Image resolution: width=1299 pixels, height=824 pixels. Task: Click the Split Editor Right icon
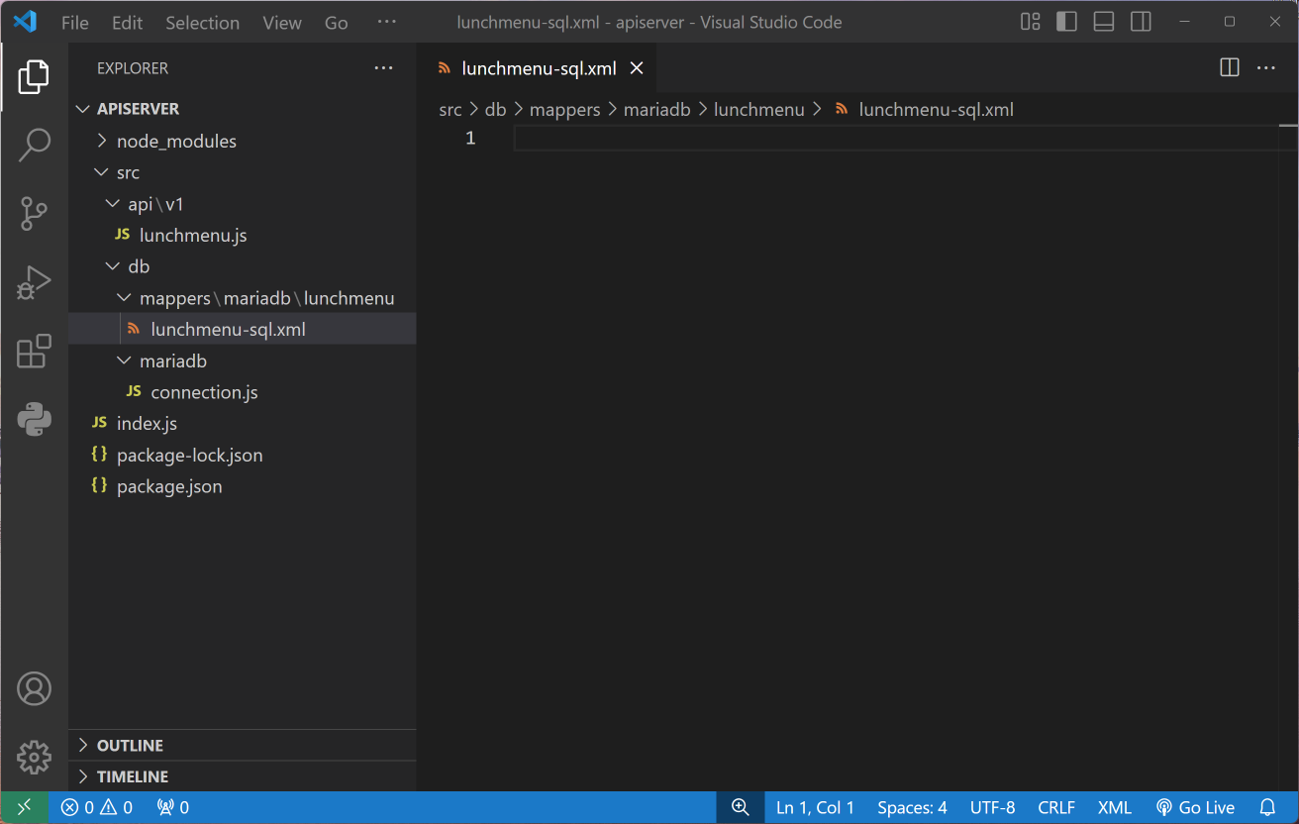click(1230, 68)
